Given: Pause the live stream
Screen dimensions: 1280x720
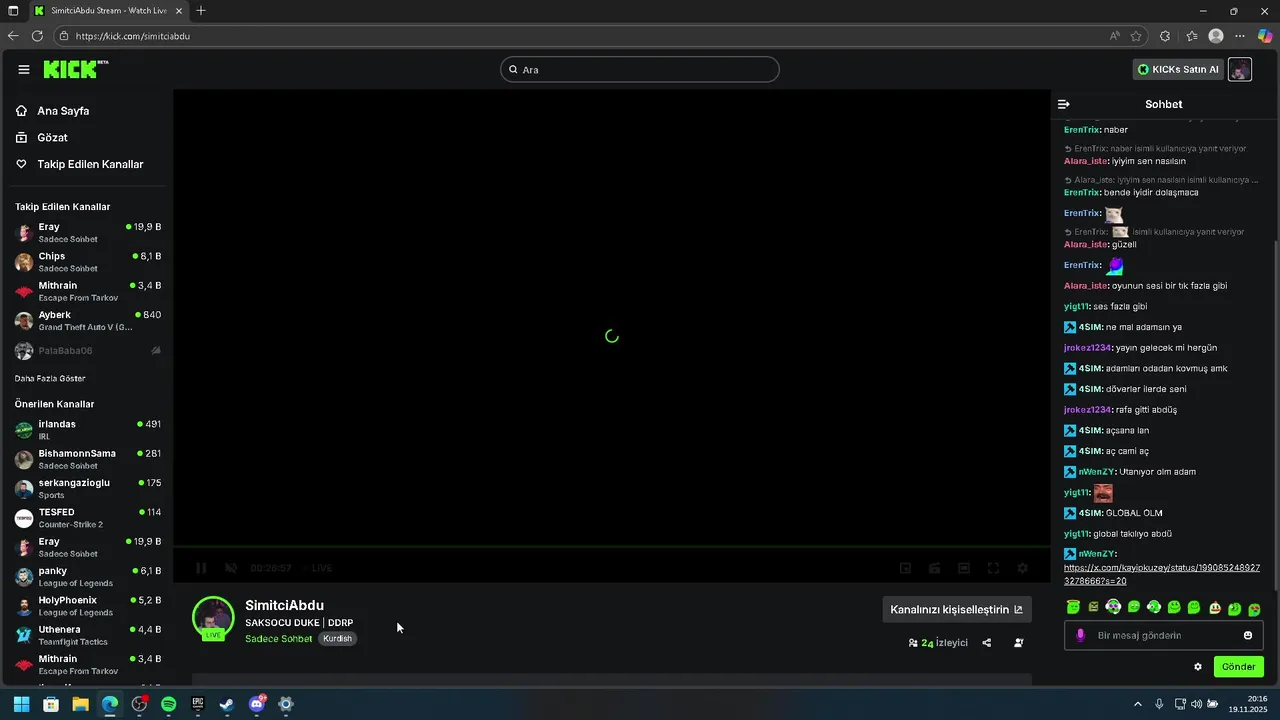Looking at the screenshot, I should (x=201, y=568).
